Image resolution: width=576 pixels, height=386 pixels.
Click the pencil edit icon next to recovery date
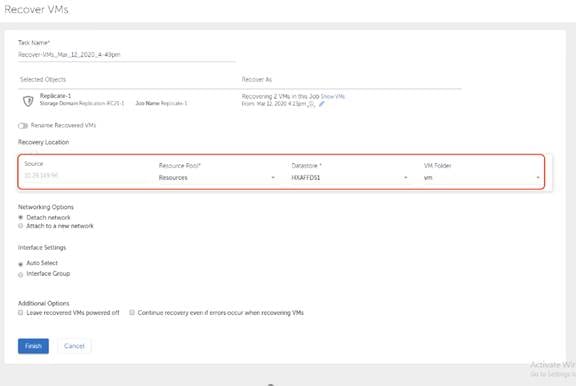click(322, 104)
